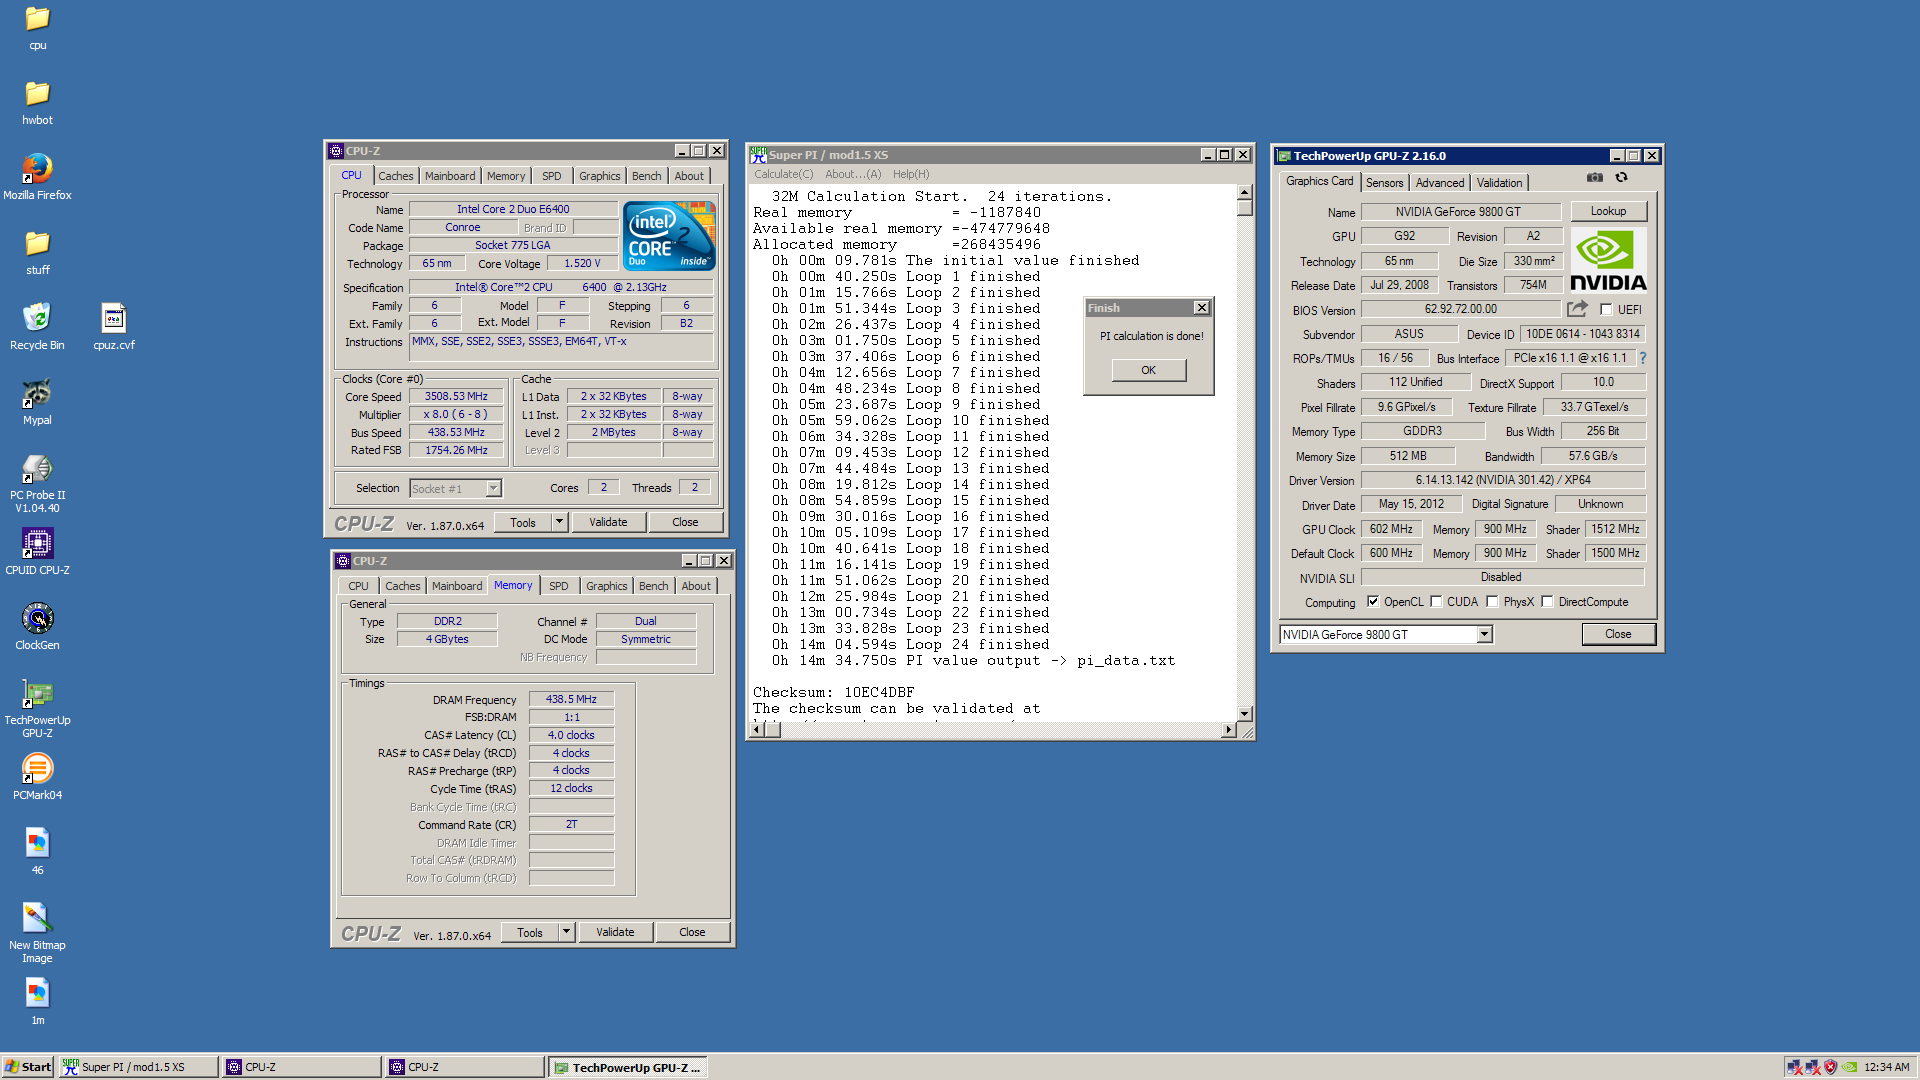Toggle the DirectCompute checkbox
The width and height of the screenshot is (1920, 1080).
tap(1547, 602)
